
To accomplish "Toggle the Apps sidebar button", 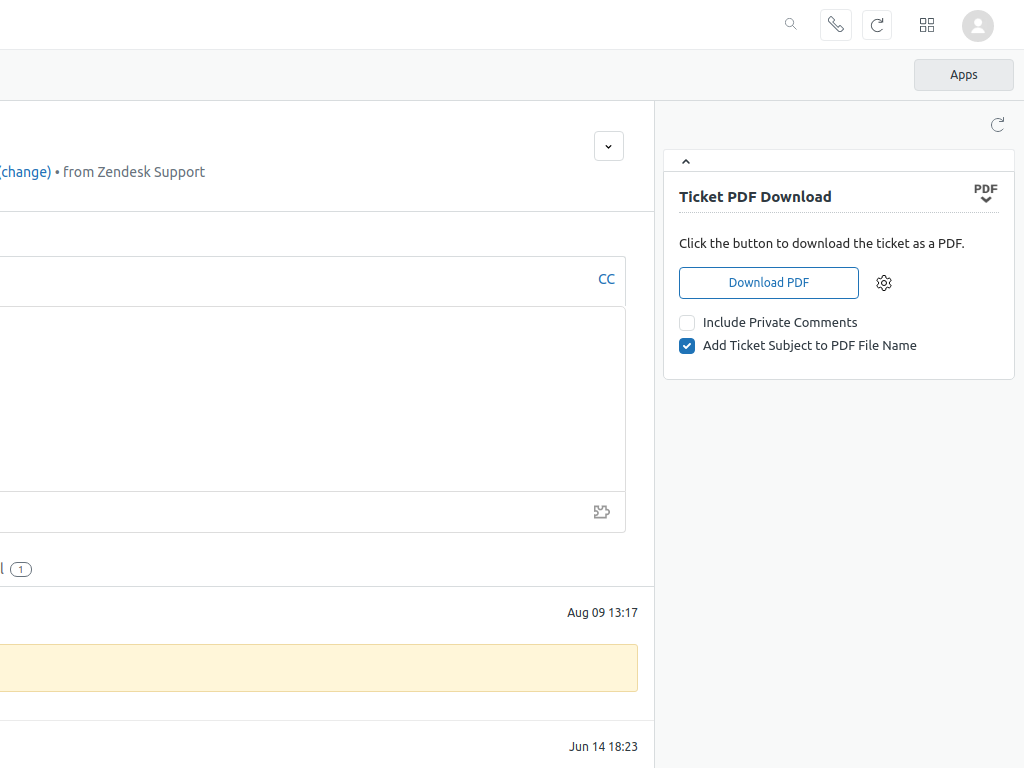I will pyautogui.click(x=963, y=75).
